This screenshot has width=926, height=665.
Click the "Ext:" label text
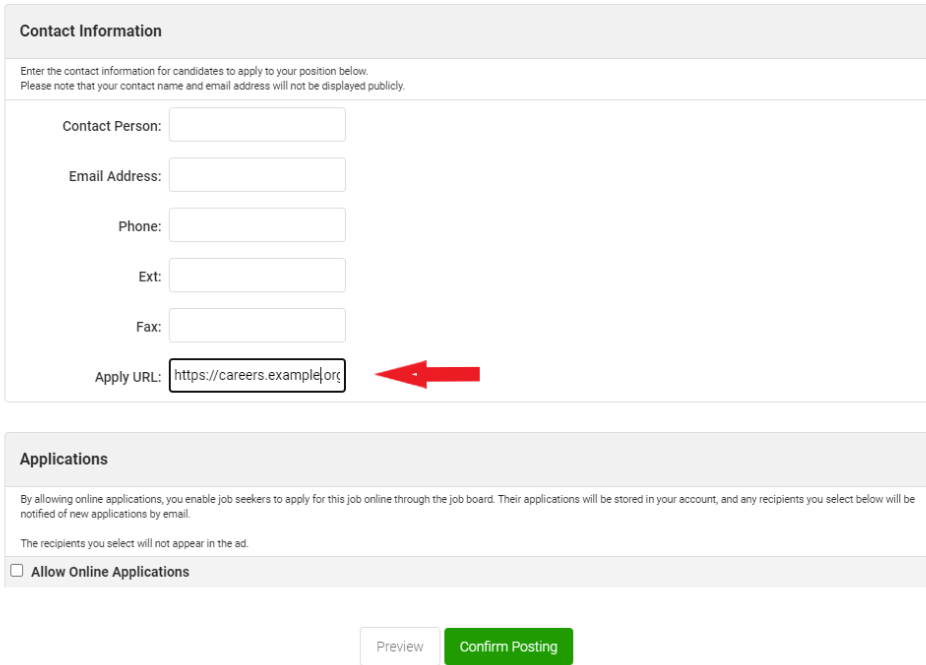(150, 276)
